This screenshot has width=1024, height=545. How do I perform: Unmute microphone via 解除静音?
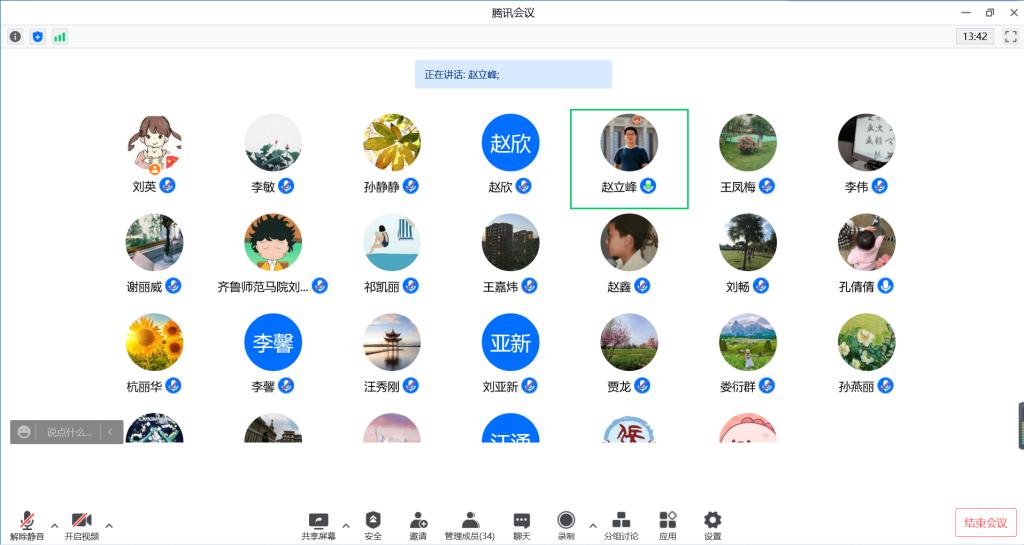27,525
